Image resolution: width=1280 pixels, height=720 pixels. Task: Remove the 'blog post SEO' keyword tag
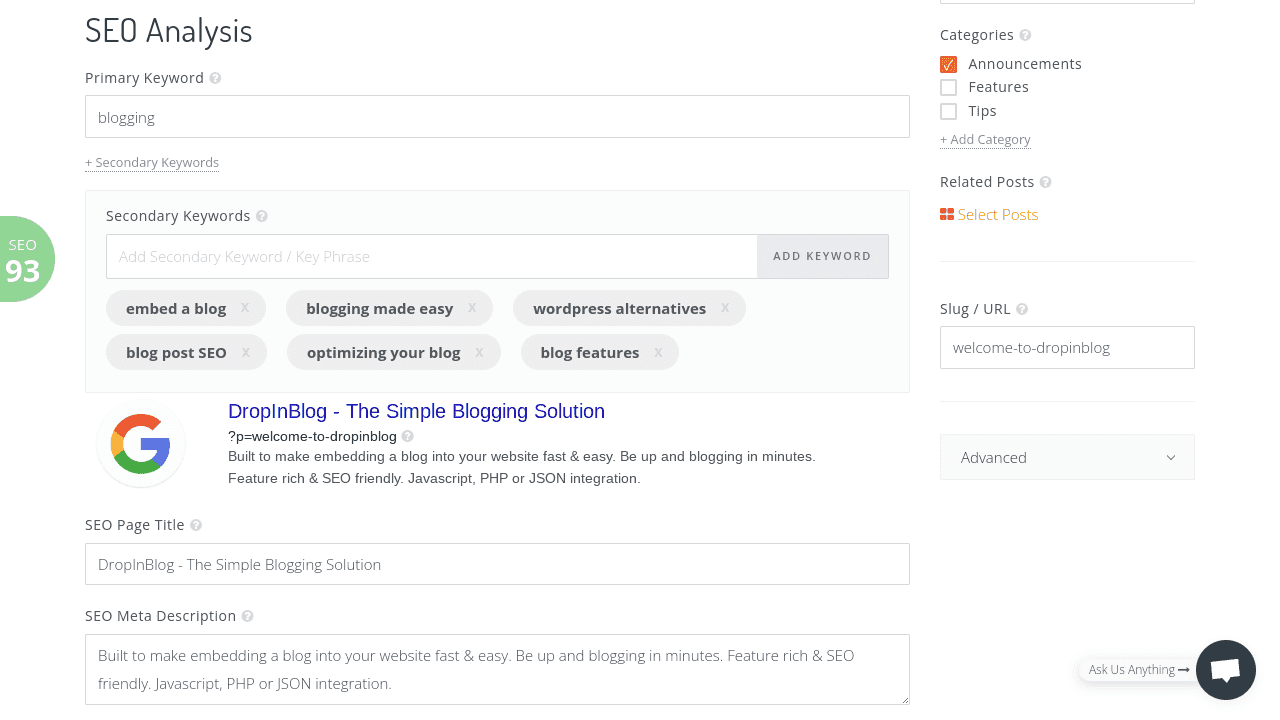(245, 352)
